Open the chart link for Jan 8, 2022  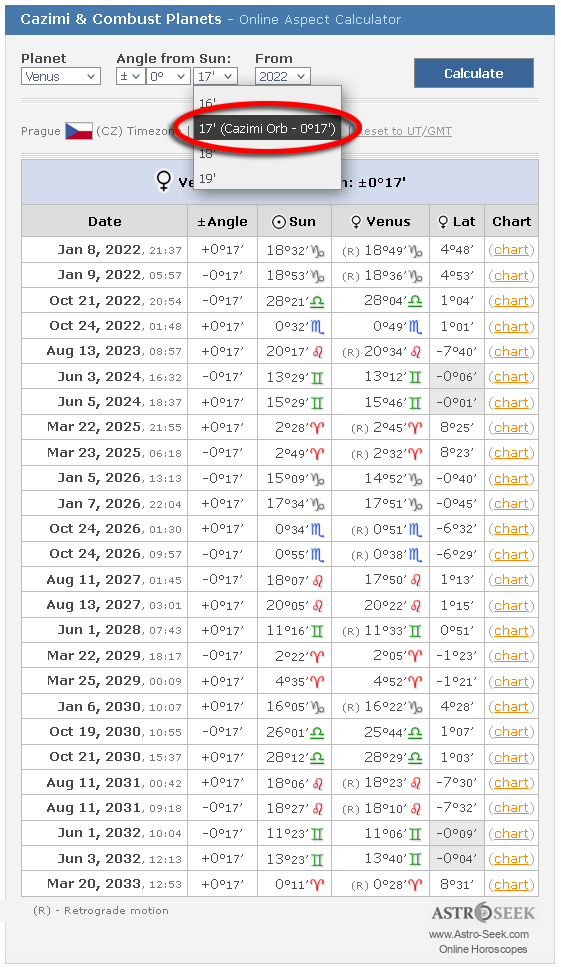511,250
